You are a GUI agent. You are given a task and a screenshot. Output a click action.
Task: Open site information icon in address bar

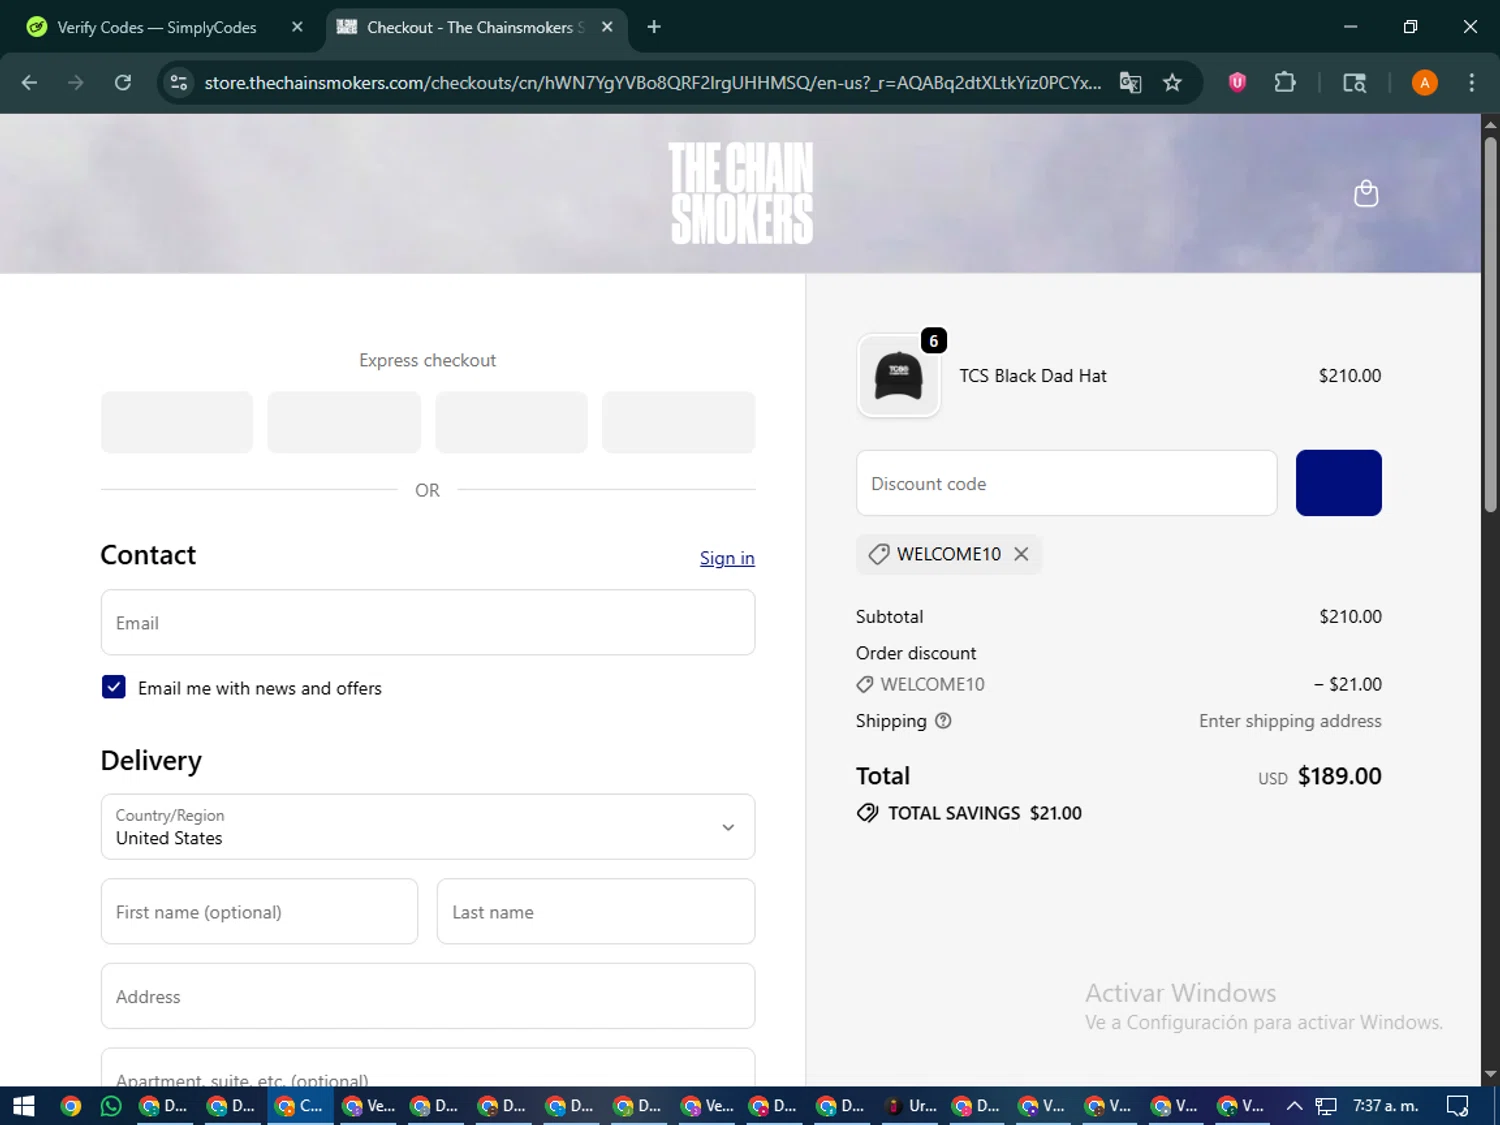coord(179,83)
